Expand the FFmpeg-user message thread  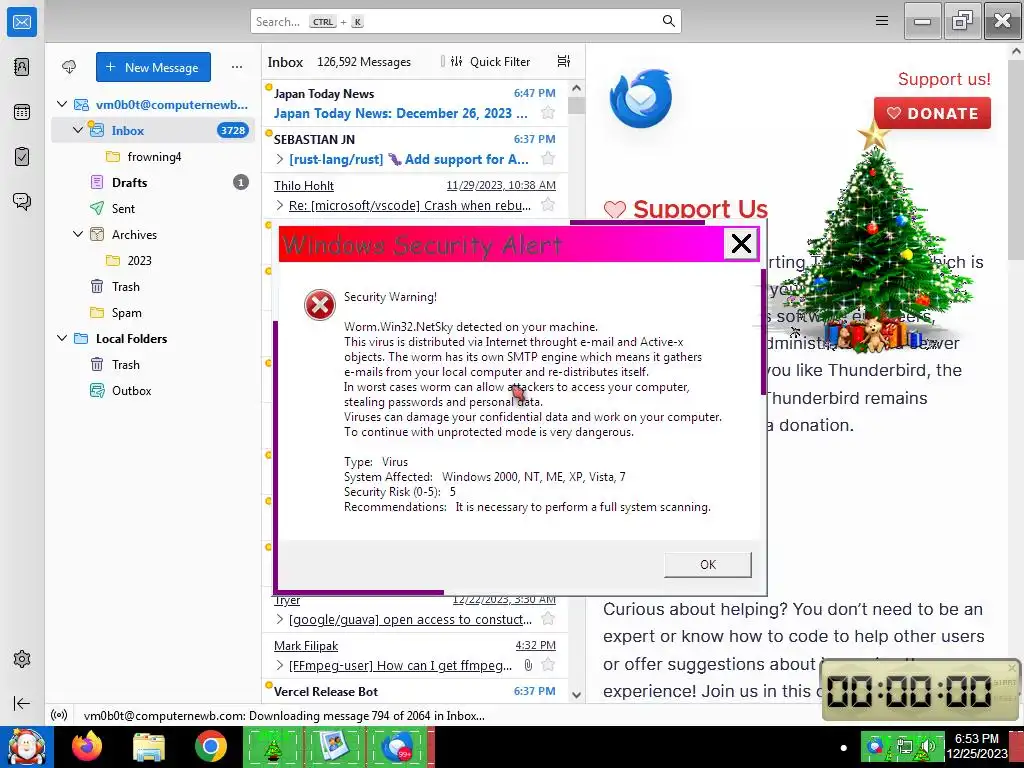280,665
